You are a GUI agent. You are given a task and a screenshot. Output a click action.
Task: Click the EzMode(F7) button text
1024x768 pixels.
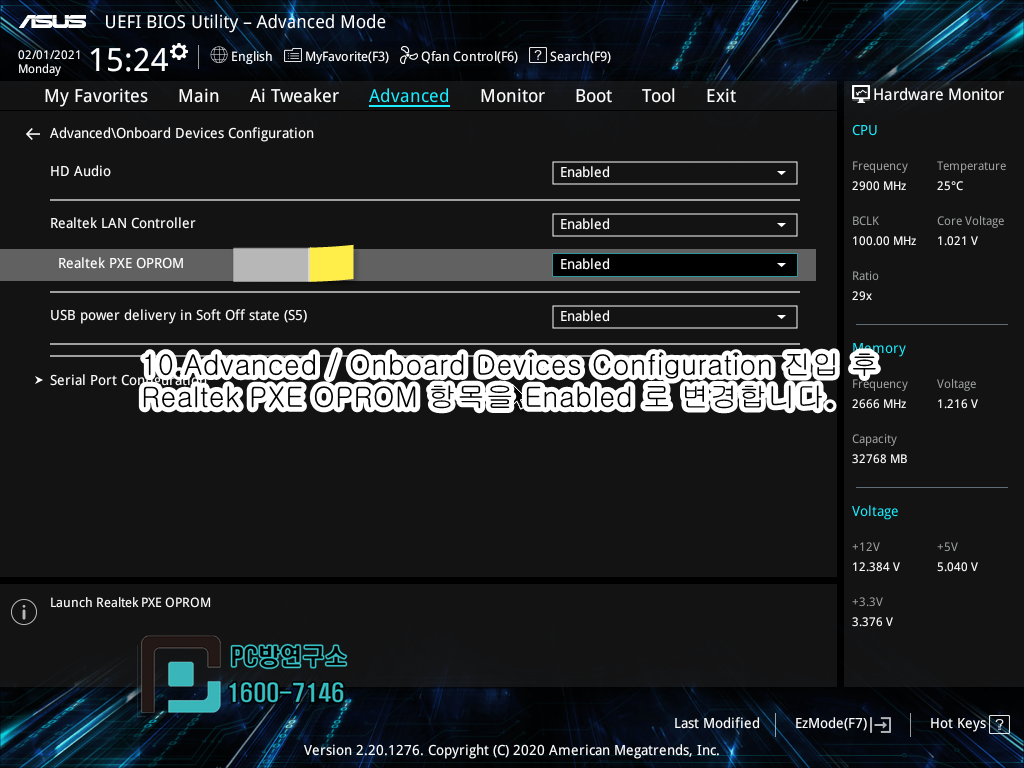(x=831, y=724)
